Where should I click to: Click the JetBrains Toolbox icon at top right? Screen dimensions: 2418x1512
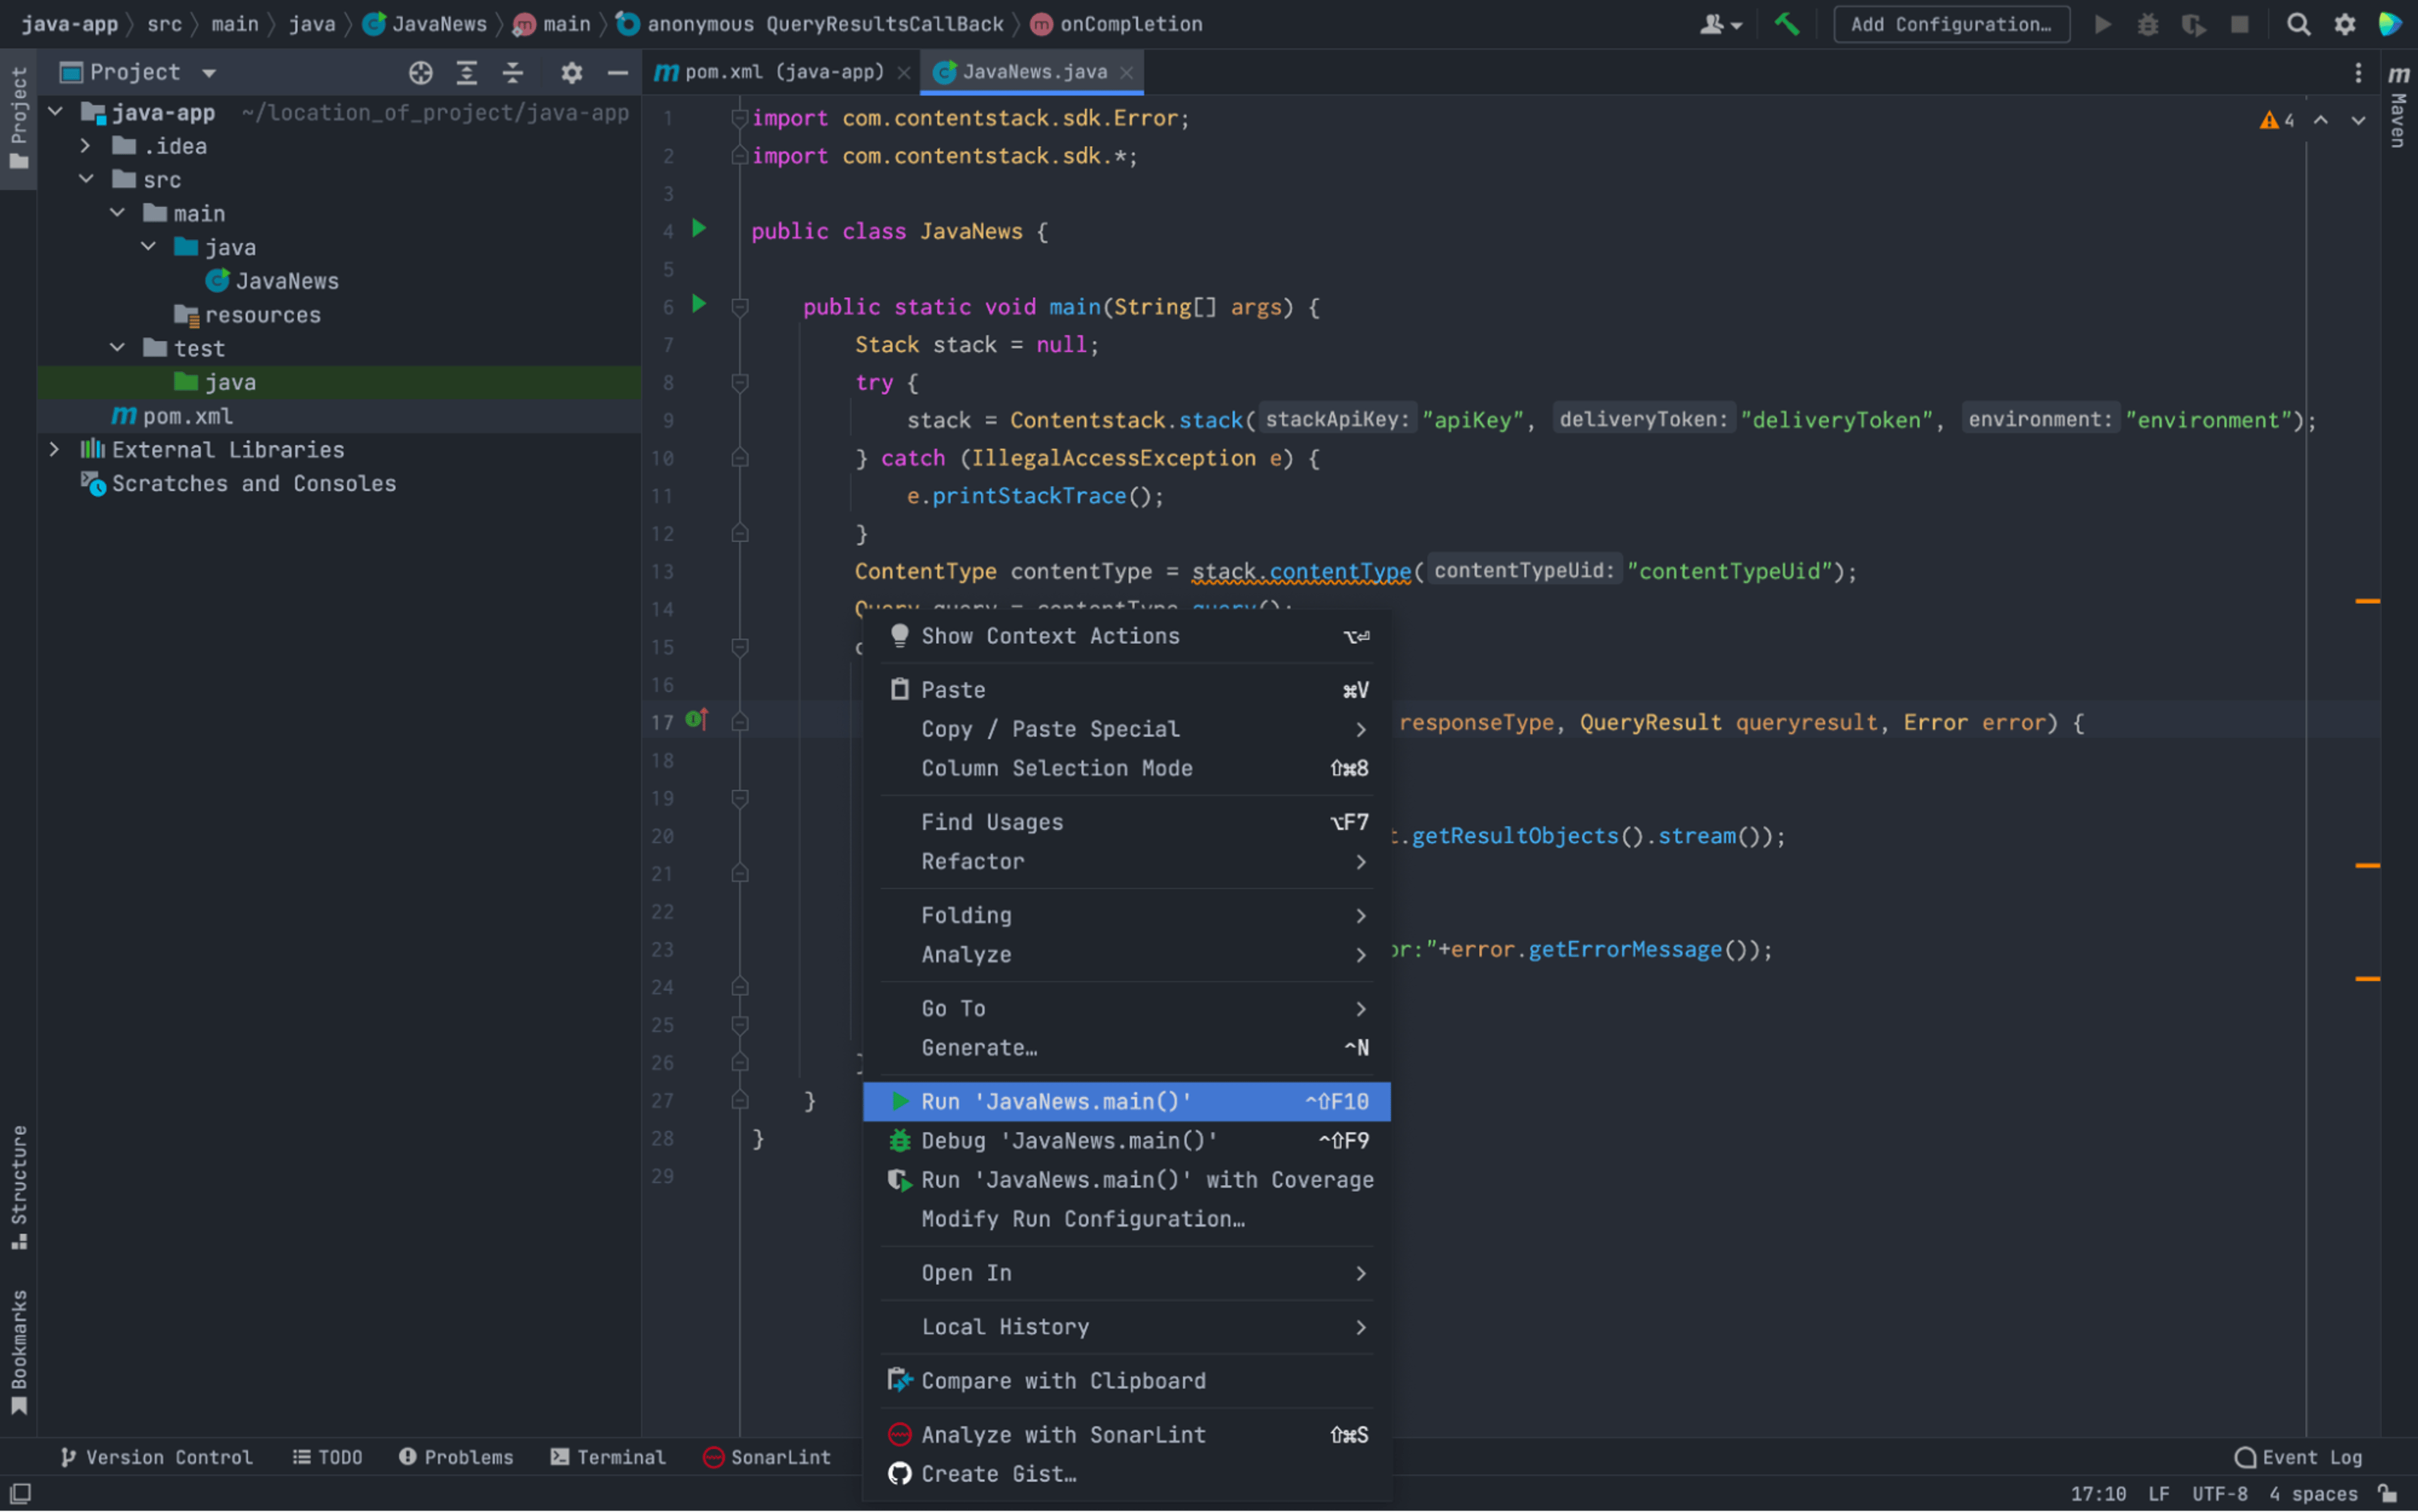2390,24
